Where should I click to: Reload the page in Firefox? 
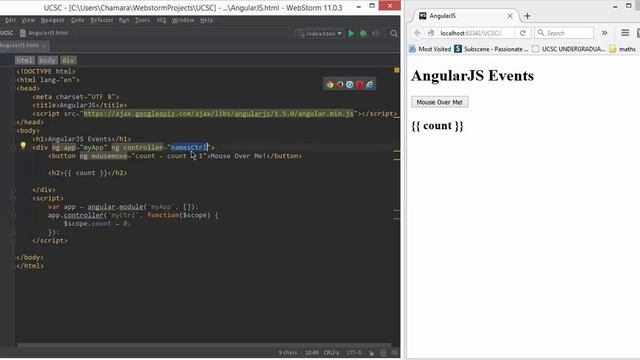(523, 33)
